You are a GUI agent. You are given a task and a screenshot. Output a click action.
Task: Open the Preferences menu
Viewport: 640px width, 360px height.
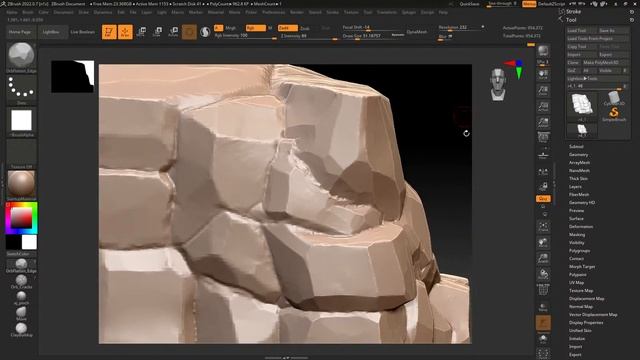pyautogui.click(x=273, y=13)
